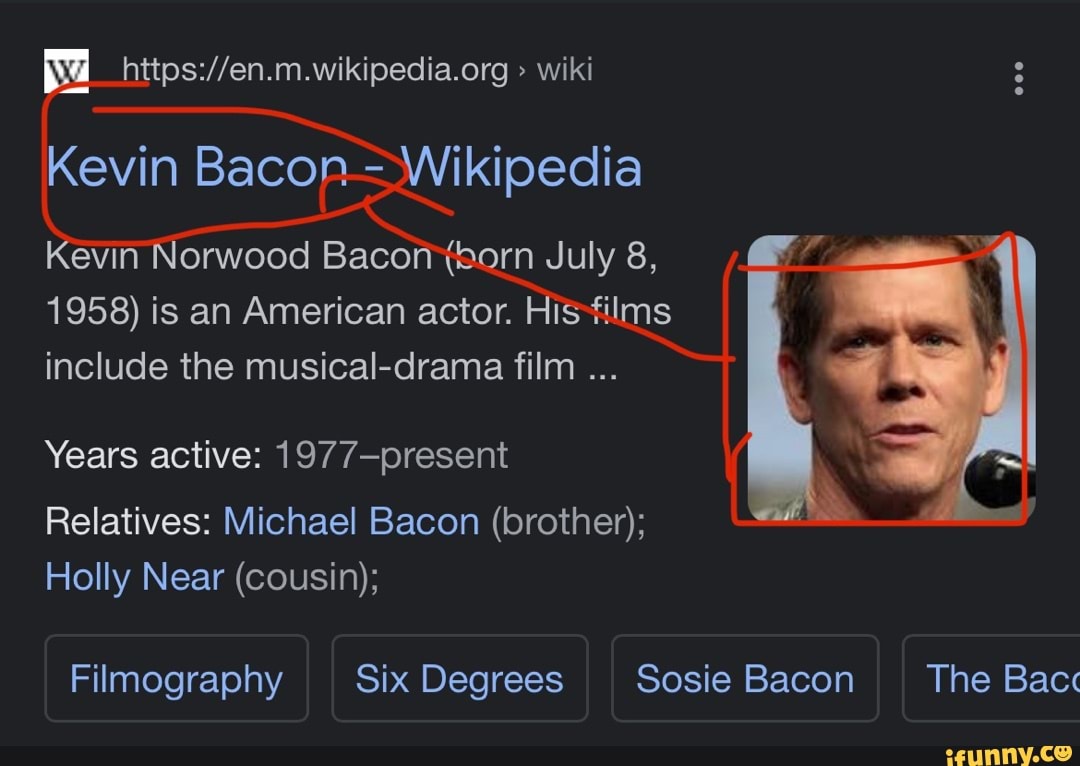1080x766 pixels.
Task: Click the Wikipedia 'W' favicon
Action: pyautogui.click(x=66, y=72)
